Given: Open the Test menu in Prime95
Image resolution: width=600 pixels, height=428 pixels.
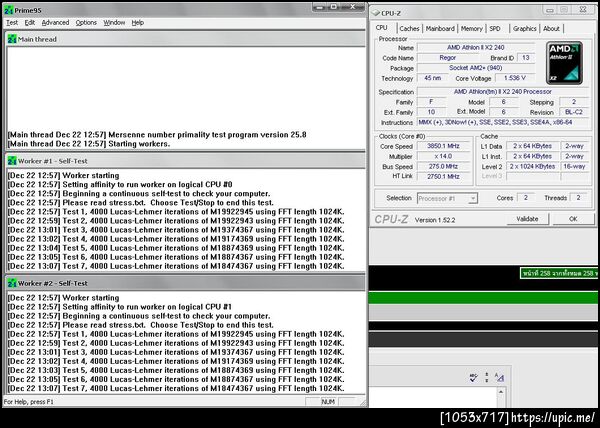Looking at the screenshot, I should coord(12,23).
